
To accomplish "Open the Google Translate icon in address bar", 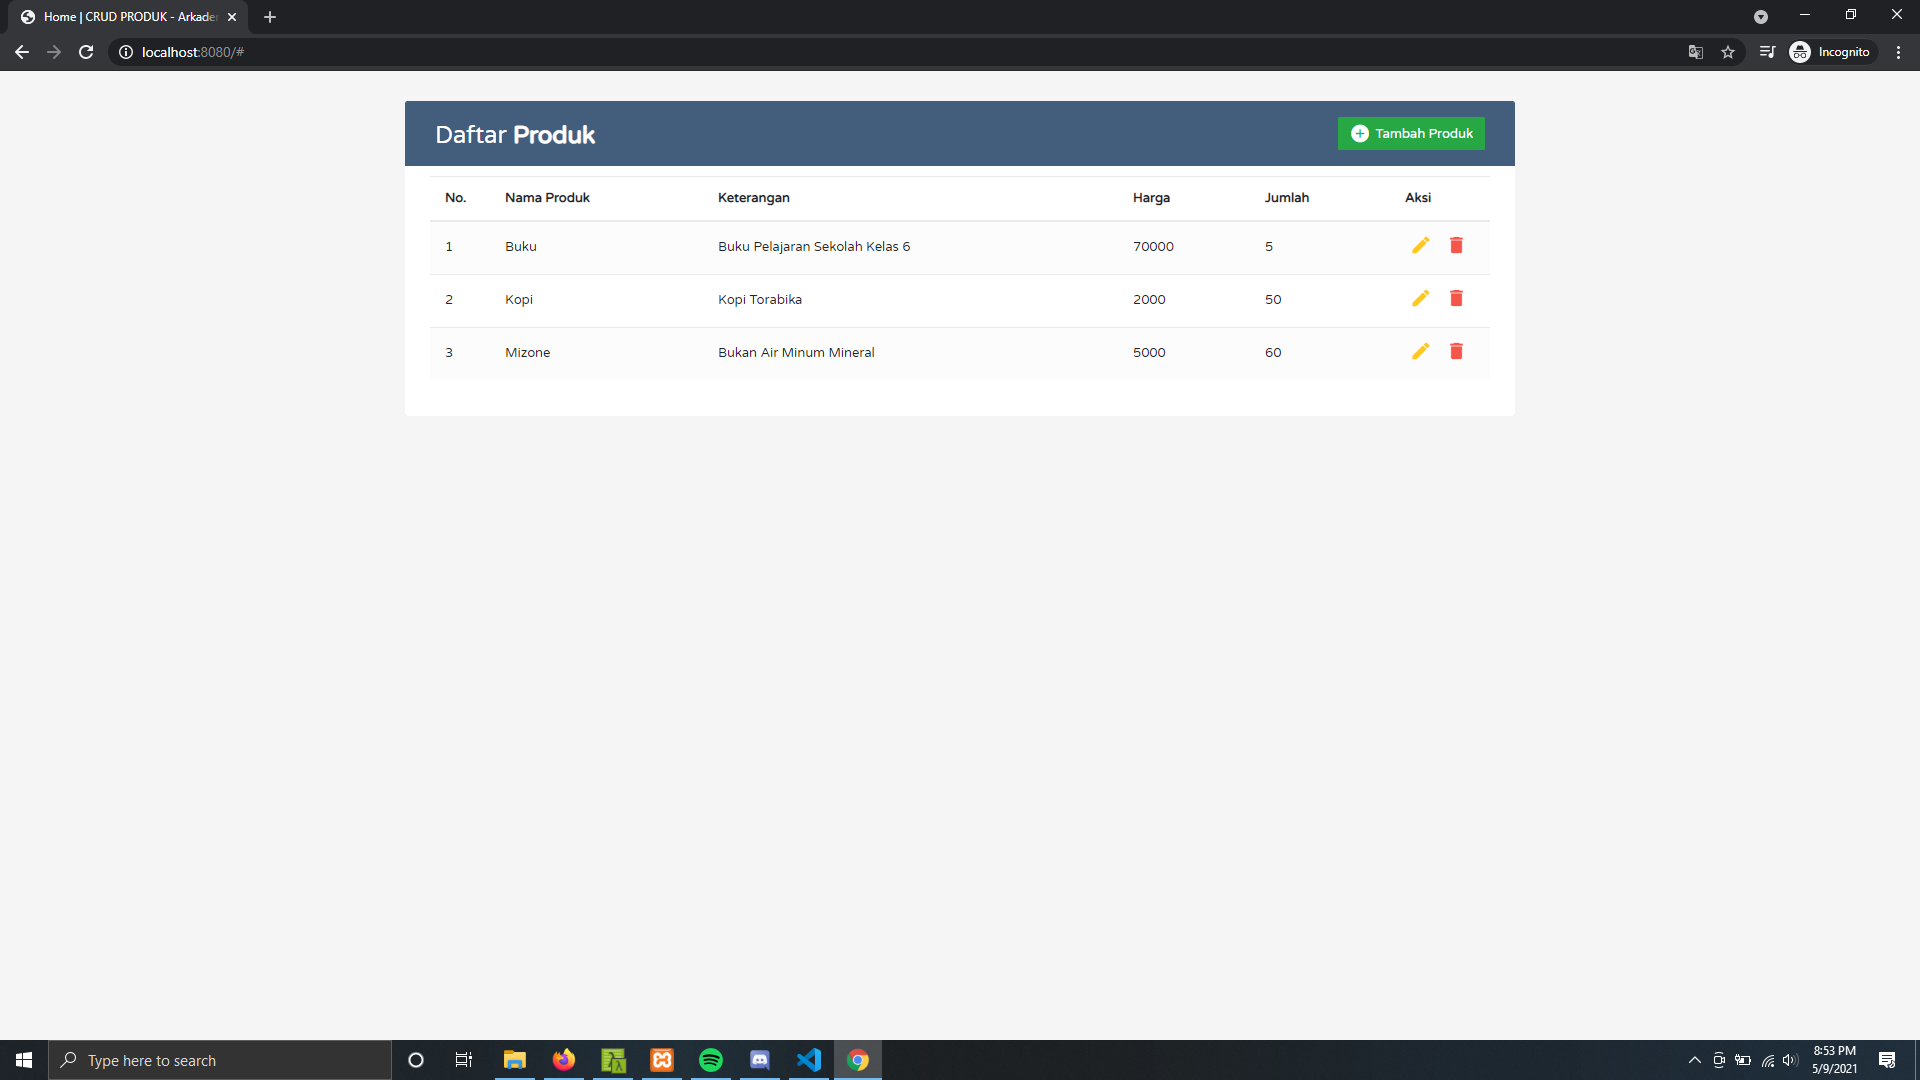I will coord(1696,52).
